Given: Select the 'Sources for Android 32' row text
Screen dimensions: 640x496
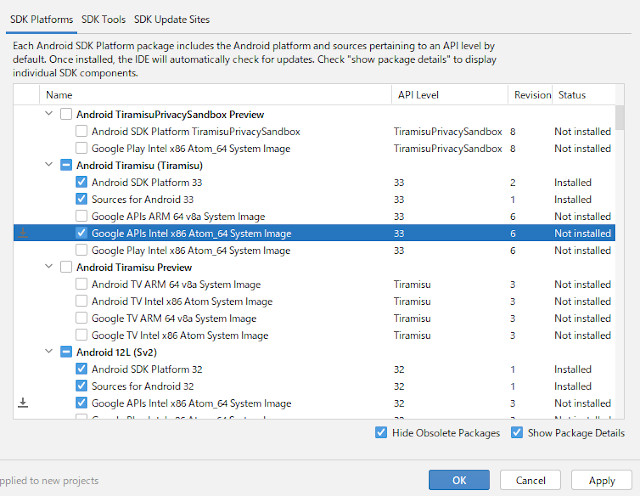Looking at the screenshot, I should 142,386.
